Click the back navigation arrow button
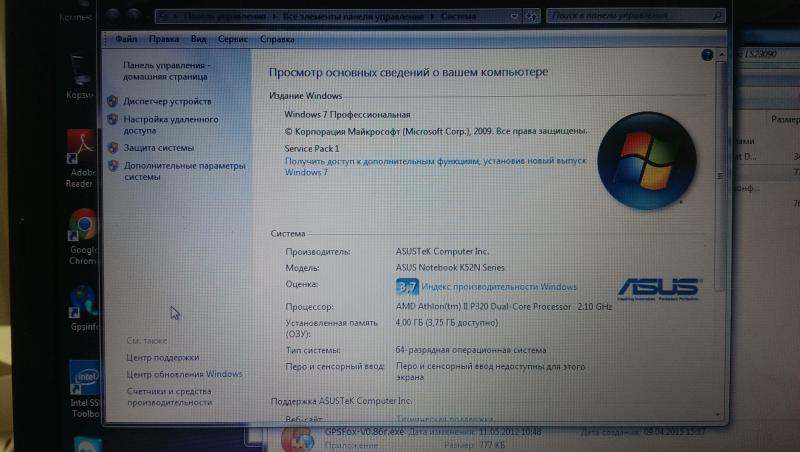Screen dimensions: 800x452 [x=113, y=16]
